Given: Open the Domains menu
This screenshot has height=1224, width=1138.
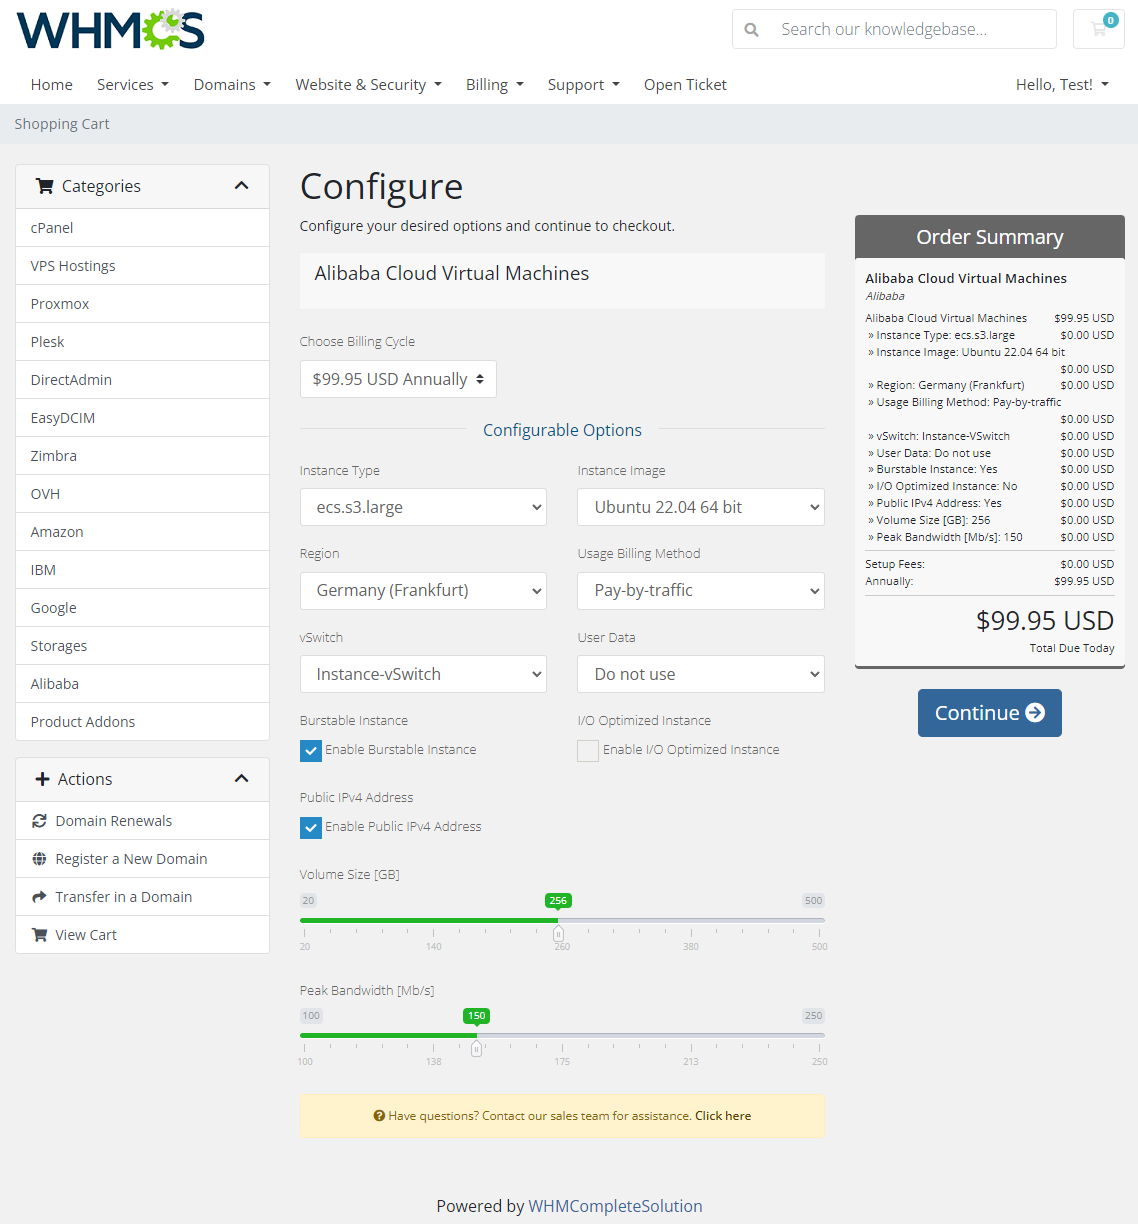Looking at the screenshot, I should tap(232, 85).
